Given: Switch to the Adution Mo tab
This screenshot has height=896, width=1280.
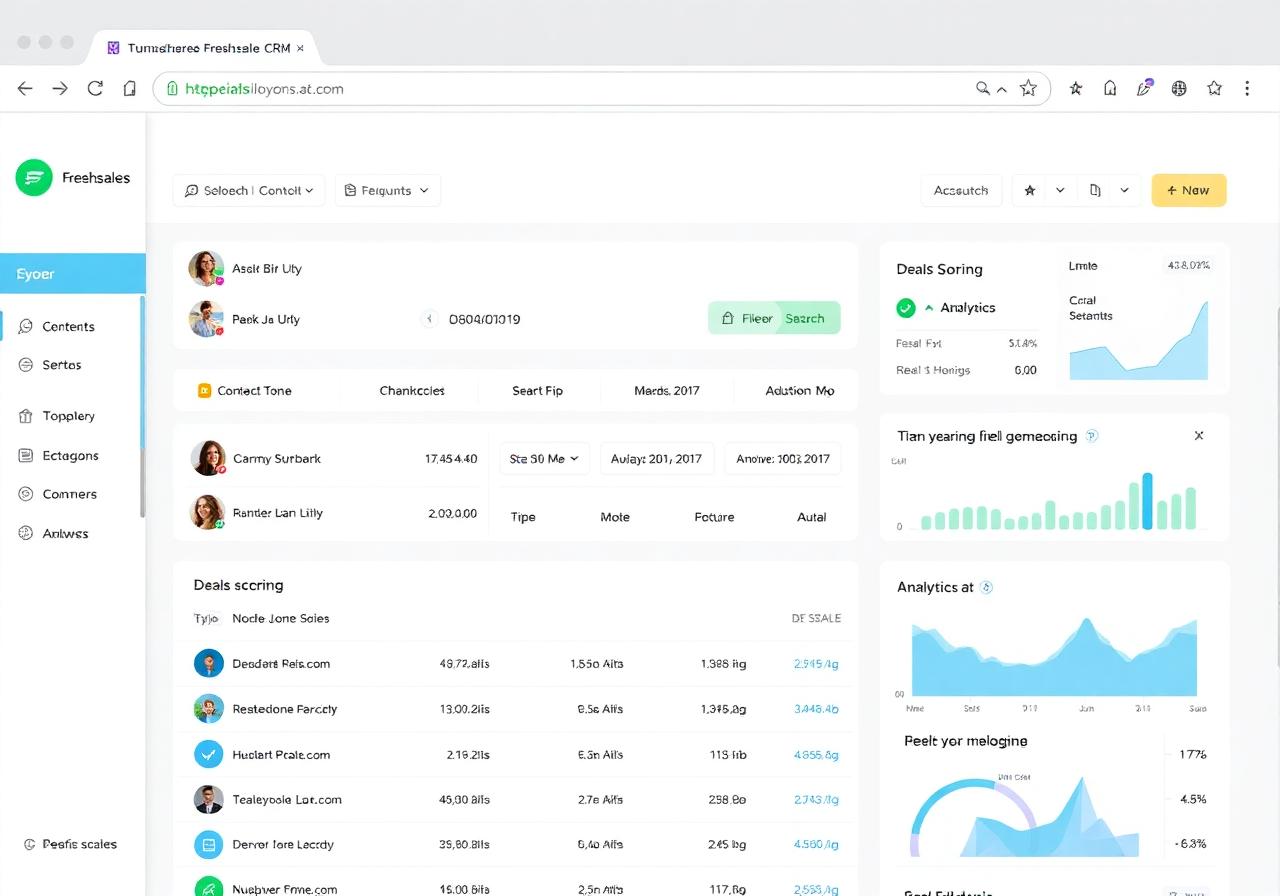Looking at the screenshot, I should click(x=800, y=391).
